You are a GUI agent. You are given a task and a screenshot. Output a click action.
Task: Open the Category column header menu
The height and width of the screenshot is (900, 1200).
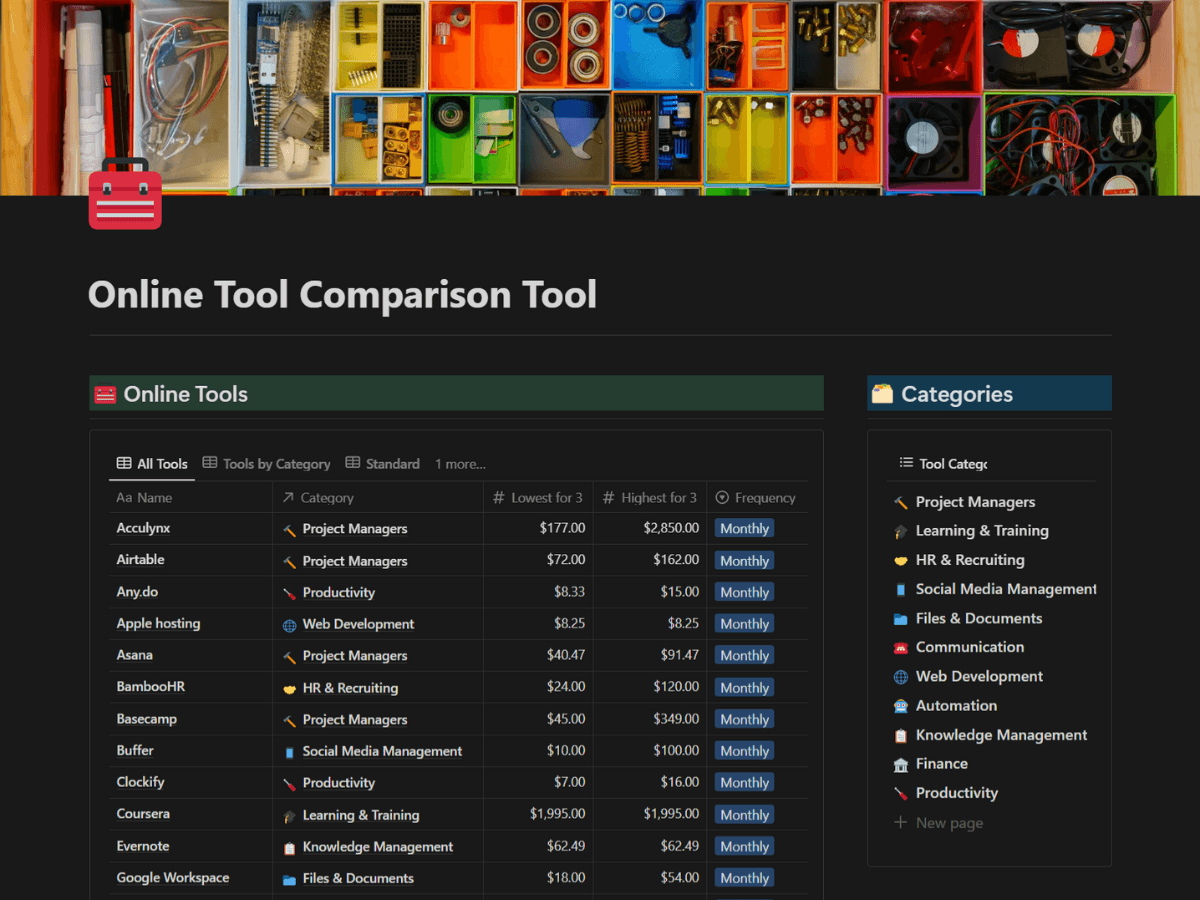point(378,497)
